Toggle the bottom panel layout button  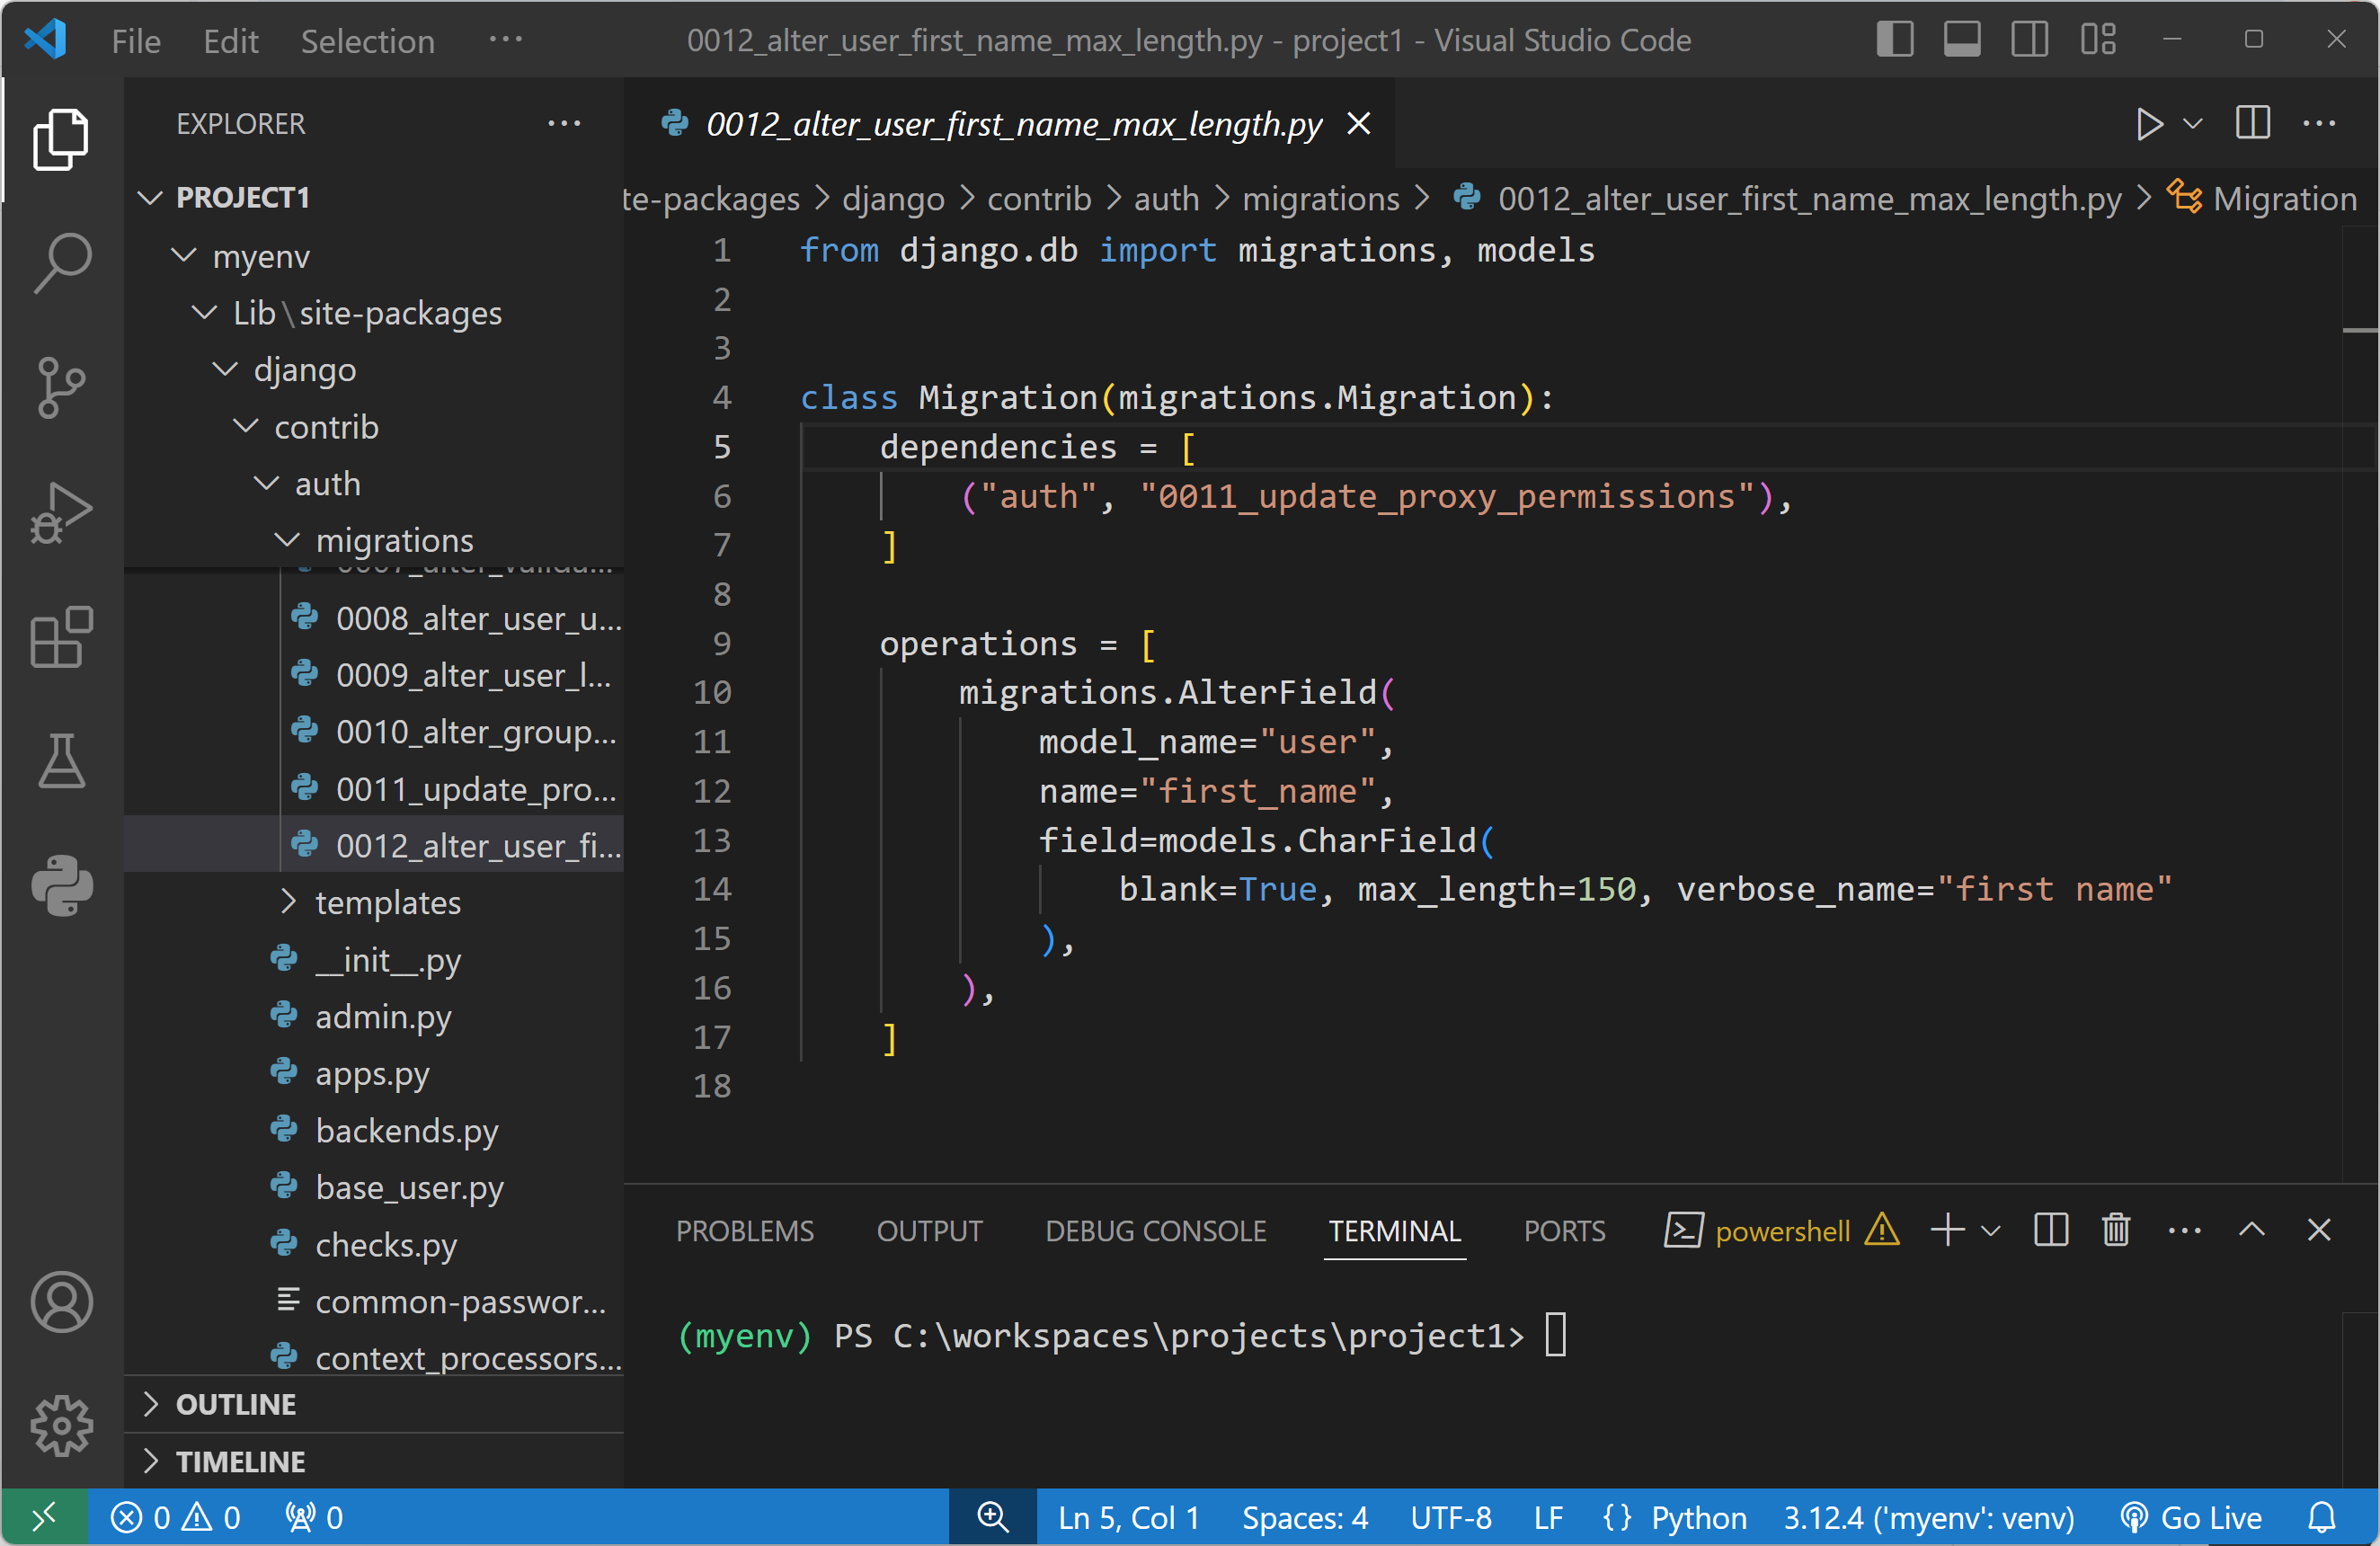[1962, 40]
